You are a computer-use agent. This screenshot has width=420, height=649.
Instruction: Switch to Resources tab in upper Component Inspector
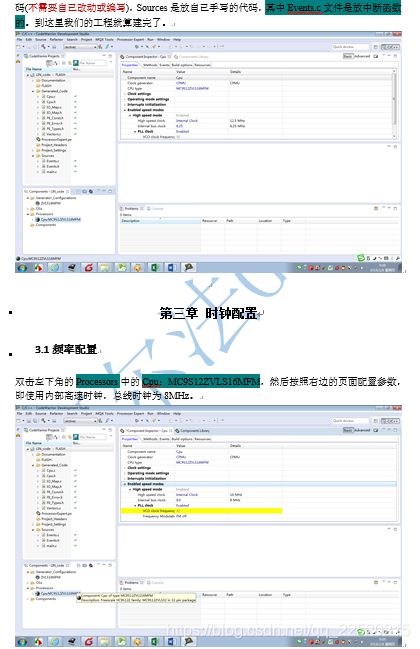click(x=202, y=65)
